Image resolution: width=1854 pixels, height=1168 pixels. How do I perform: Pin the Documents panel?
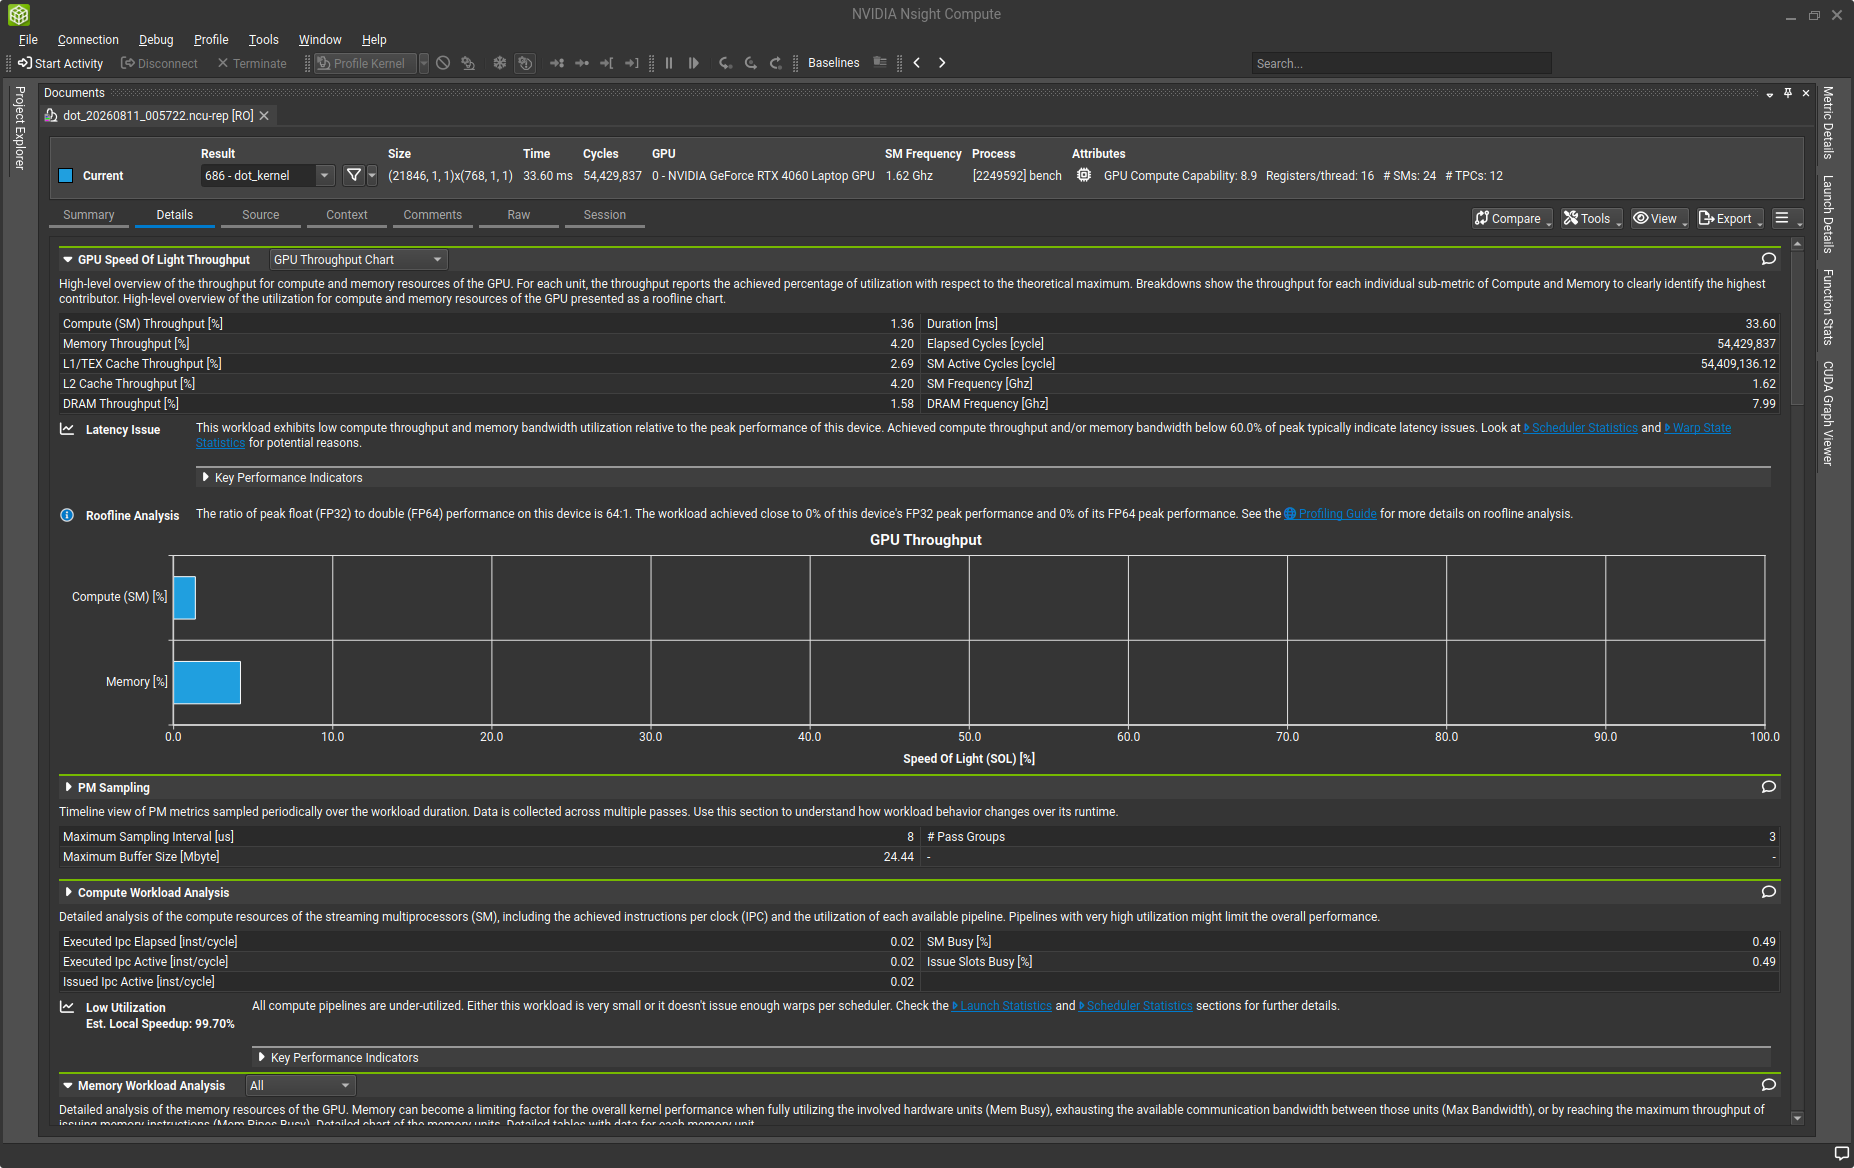point(1788,93)
